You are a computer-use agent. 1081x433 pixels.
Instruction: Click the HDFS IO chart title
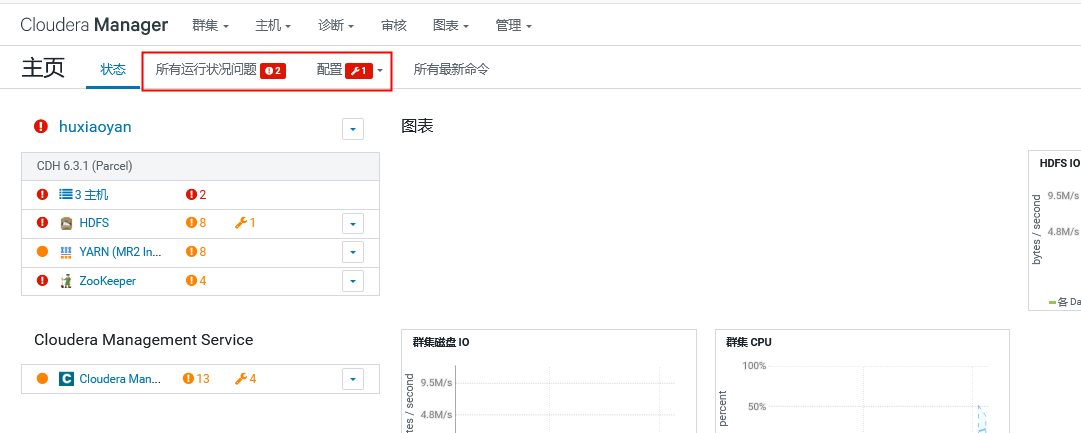tap(1059, 163)
